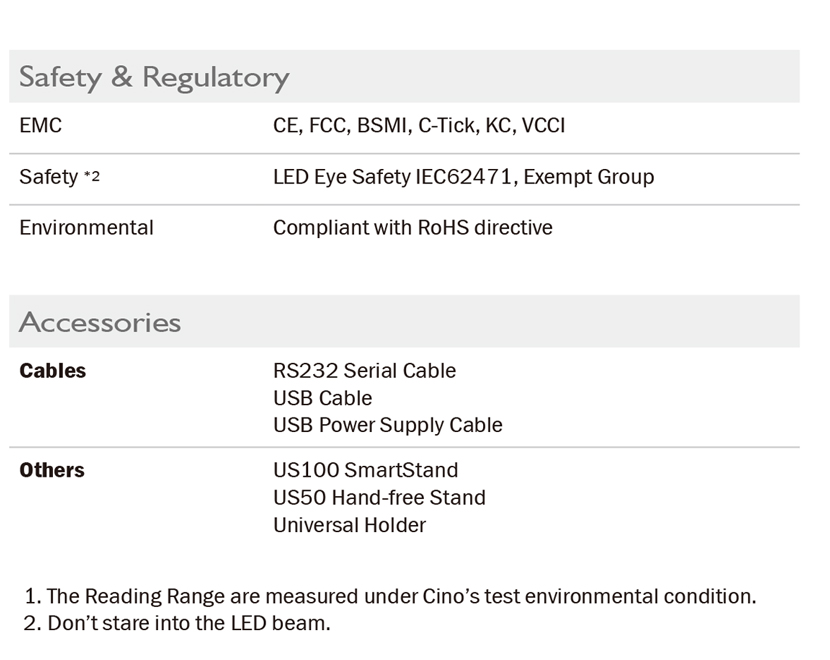Click the Environmental row label
This screenshot has width=830, height=660.
click(87, 228)
